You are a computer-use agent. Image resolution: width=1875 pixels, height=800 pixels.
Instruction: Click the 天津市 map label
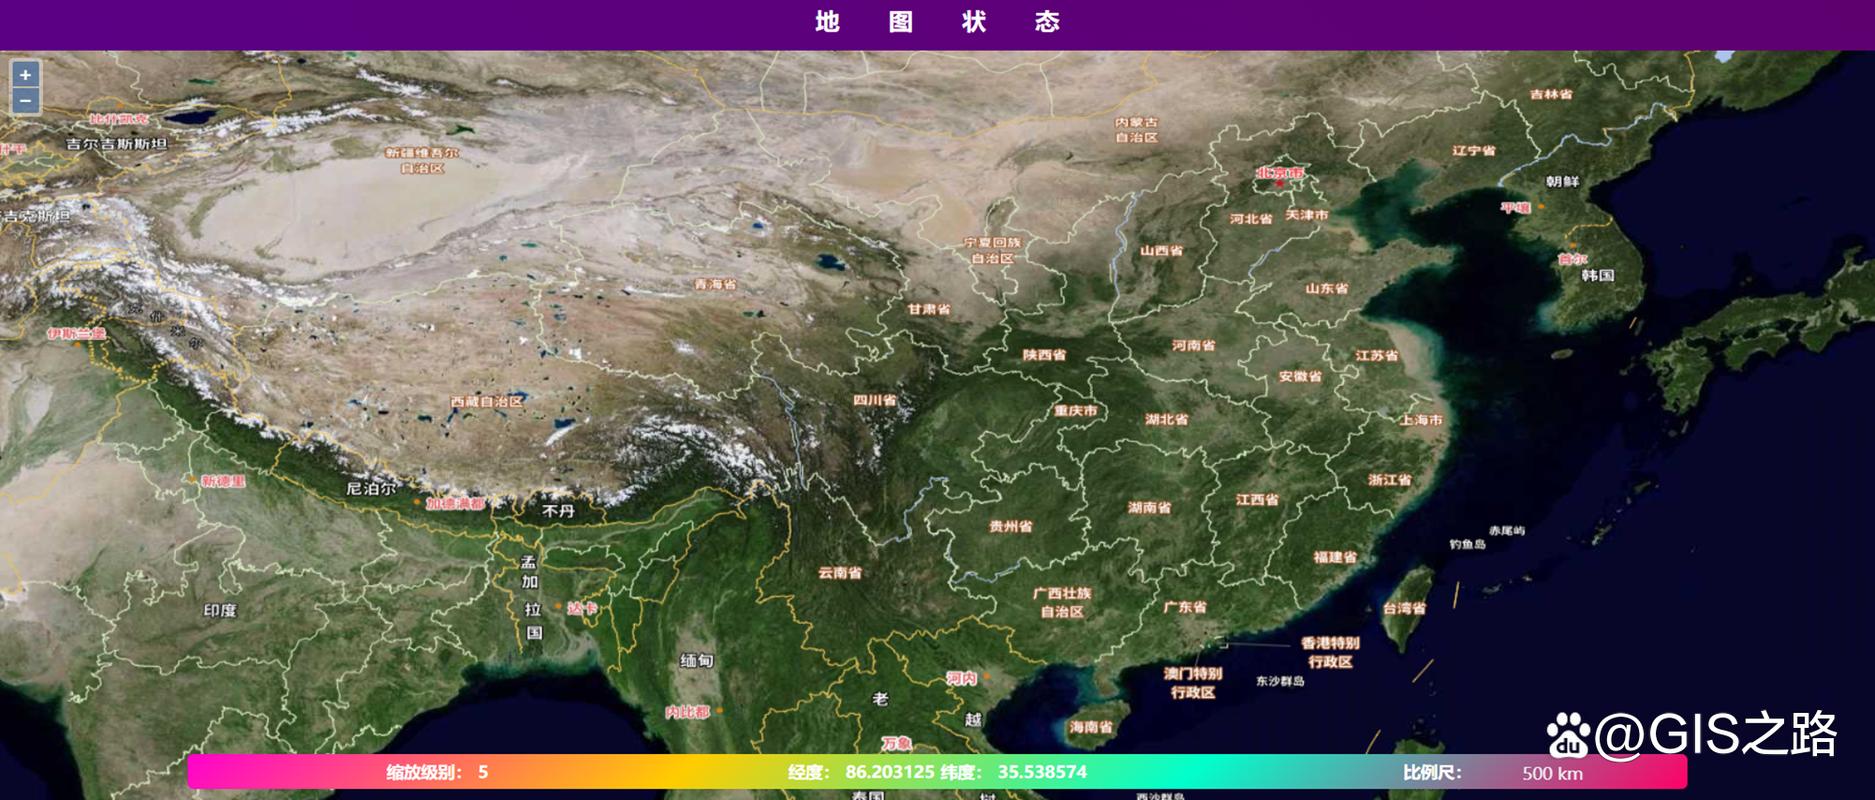pos(1307,215)
